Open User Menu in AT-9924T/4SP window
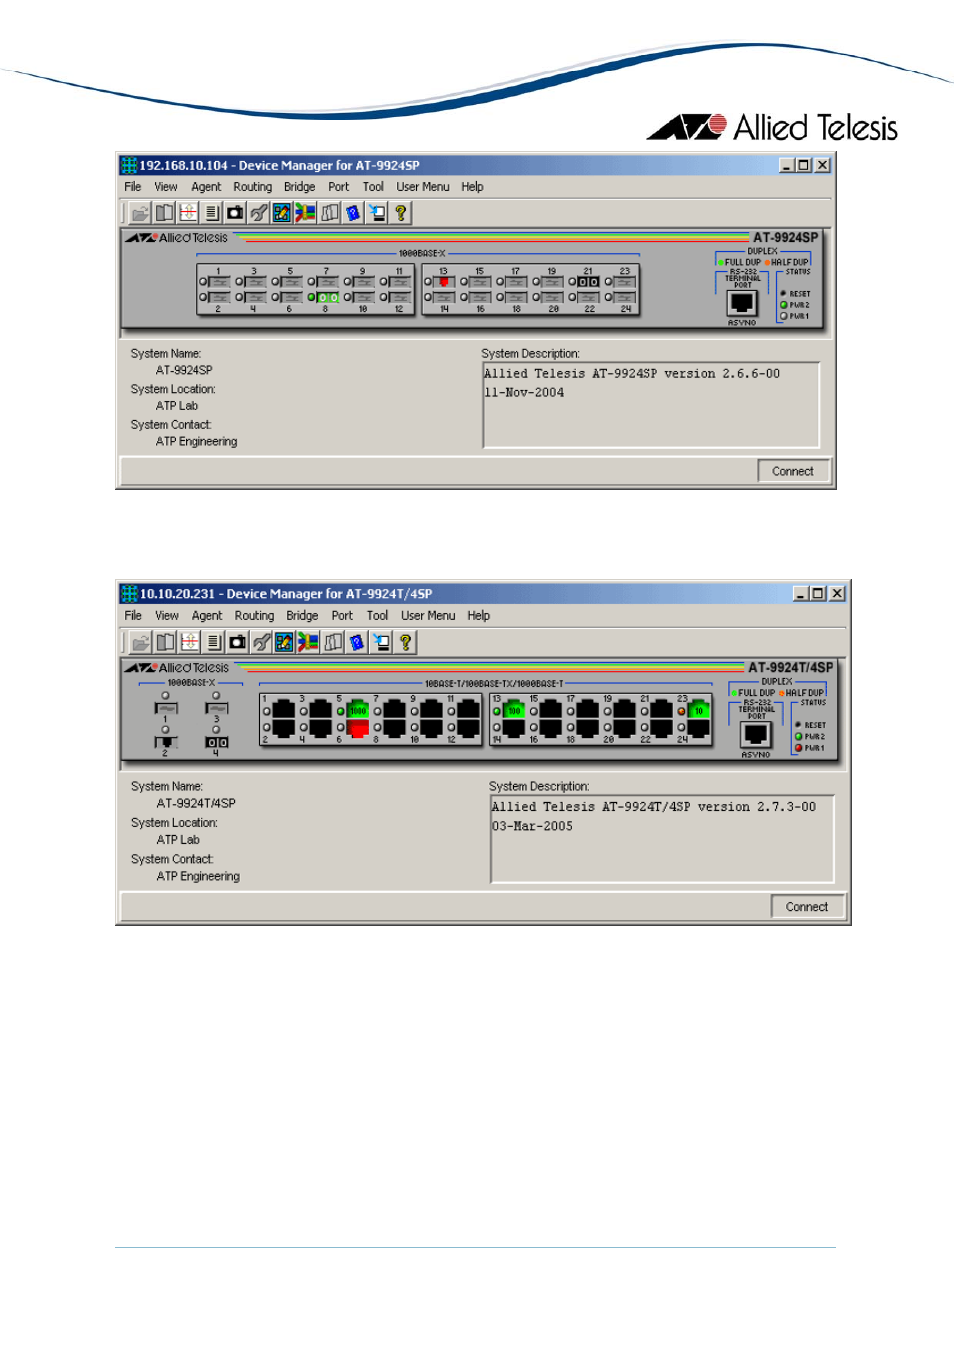This screenshot has height=1350, width=954. pyautogui.click(x=428, y=616)
